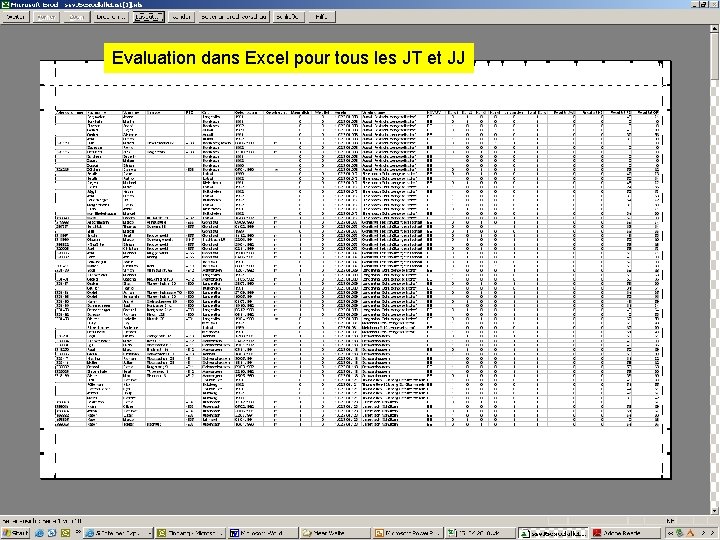Open the Drucken print dialog button

pyautogui.click(x=111, y=17)
